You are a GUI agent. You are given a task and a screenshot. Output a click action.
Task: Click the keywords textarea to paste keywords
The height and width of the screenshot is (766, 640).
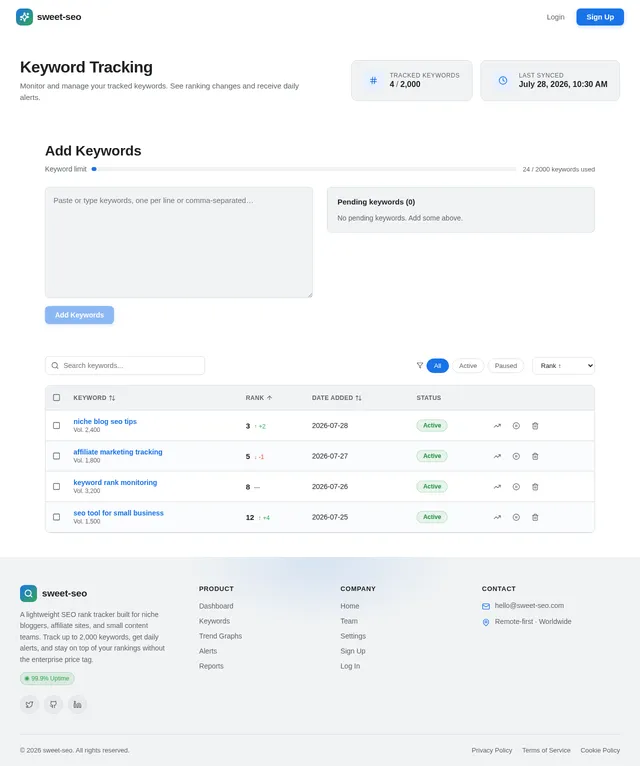pyautogui.click(x=179, y=242)
